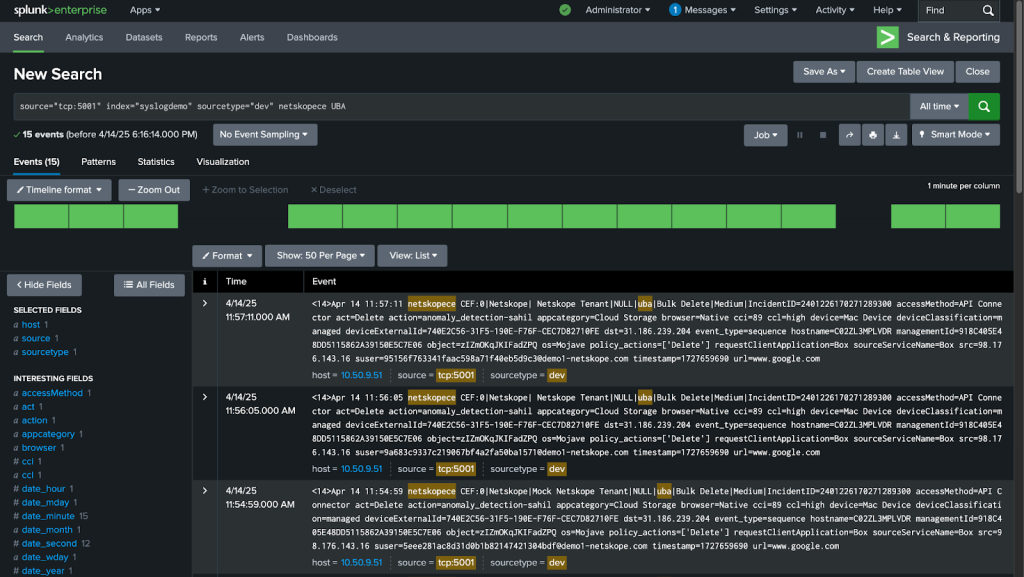The image size is (1024, 577).
Task: Open the Job dropdown
Action: point(765,135)
